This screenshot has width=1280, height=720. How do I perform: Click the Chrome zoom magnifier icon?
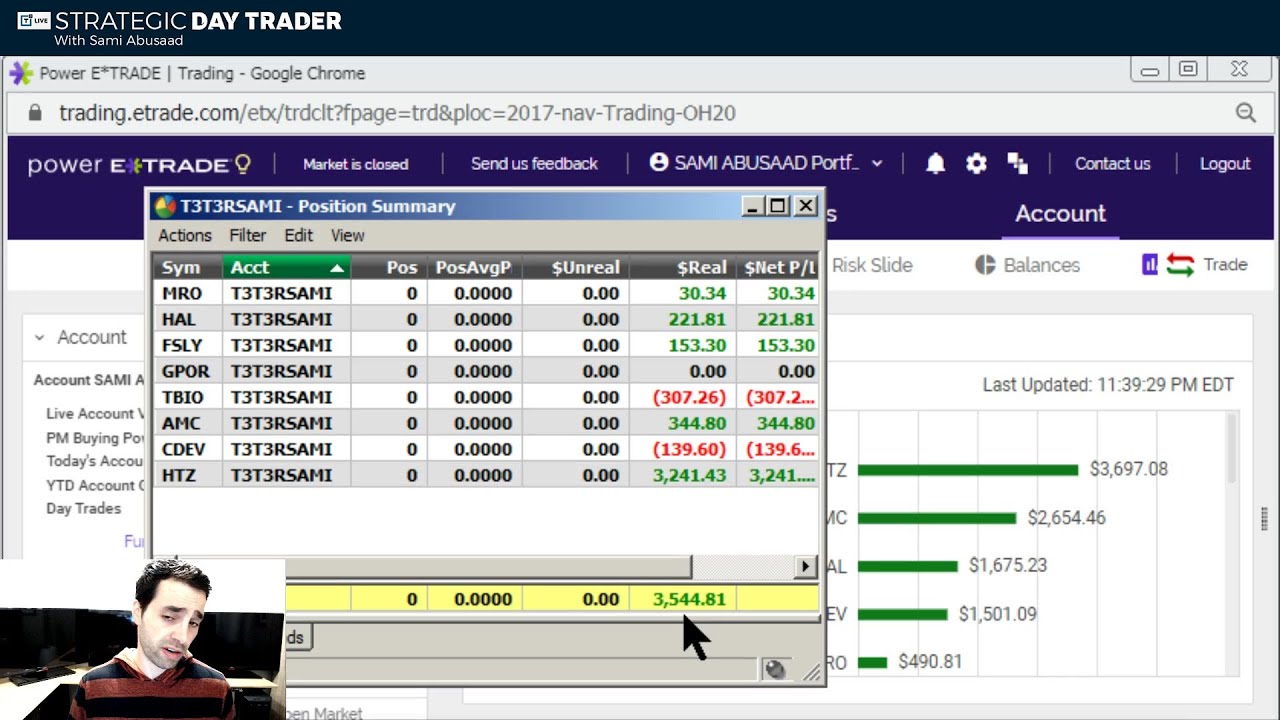tap(1245, 113)
